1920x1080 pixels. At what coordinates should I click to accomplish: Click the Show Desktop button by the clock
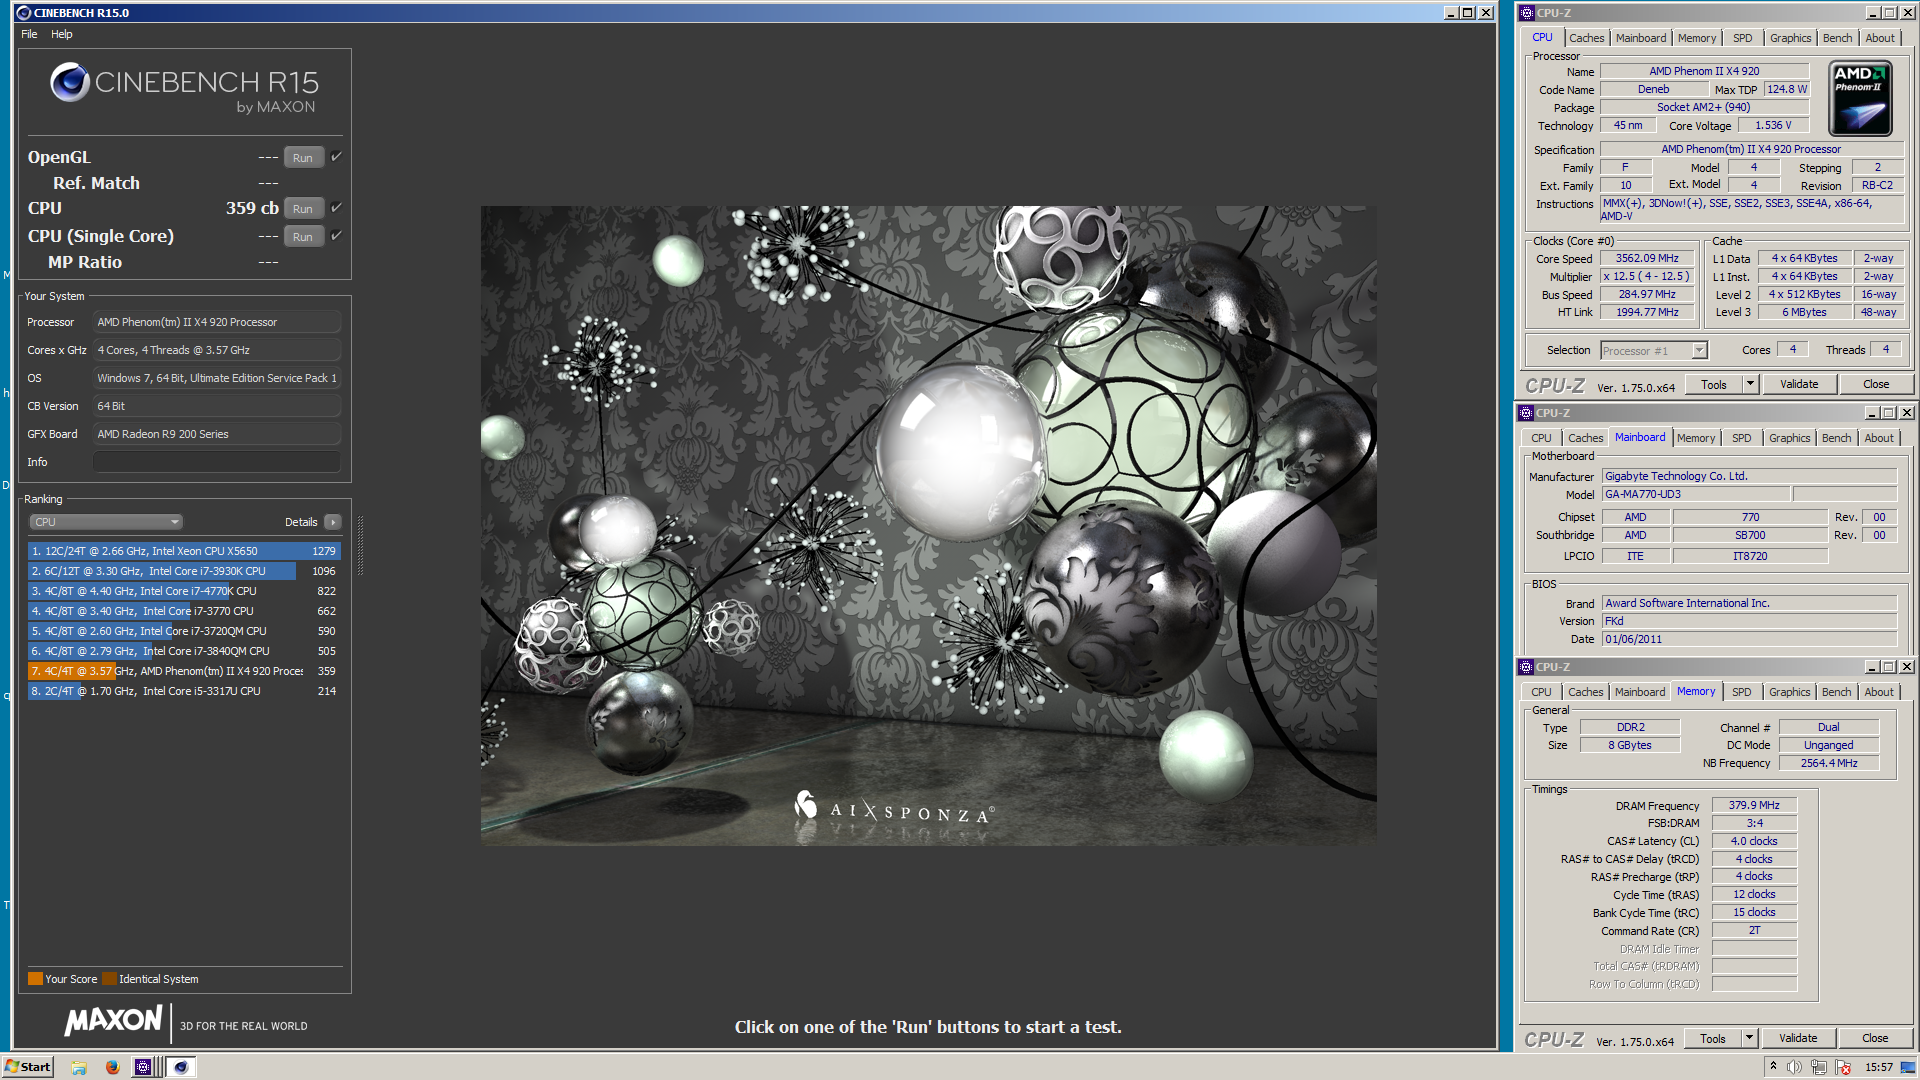pyautogui.click(x=1910, y=1067)
